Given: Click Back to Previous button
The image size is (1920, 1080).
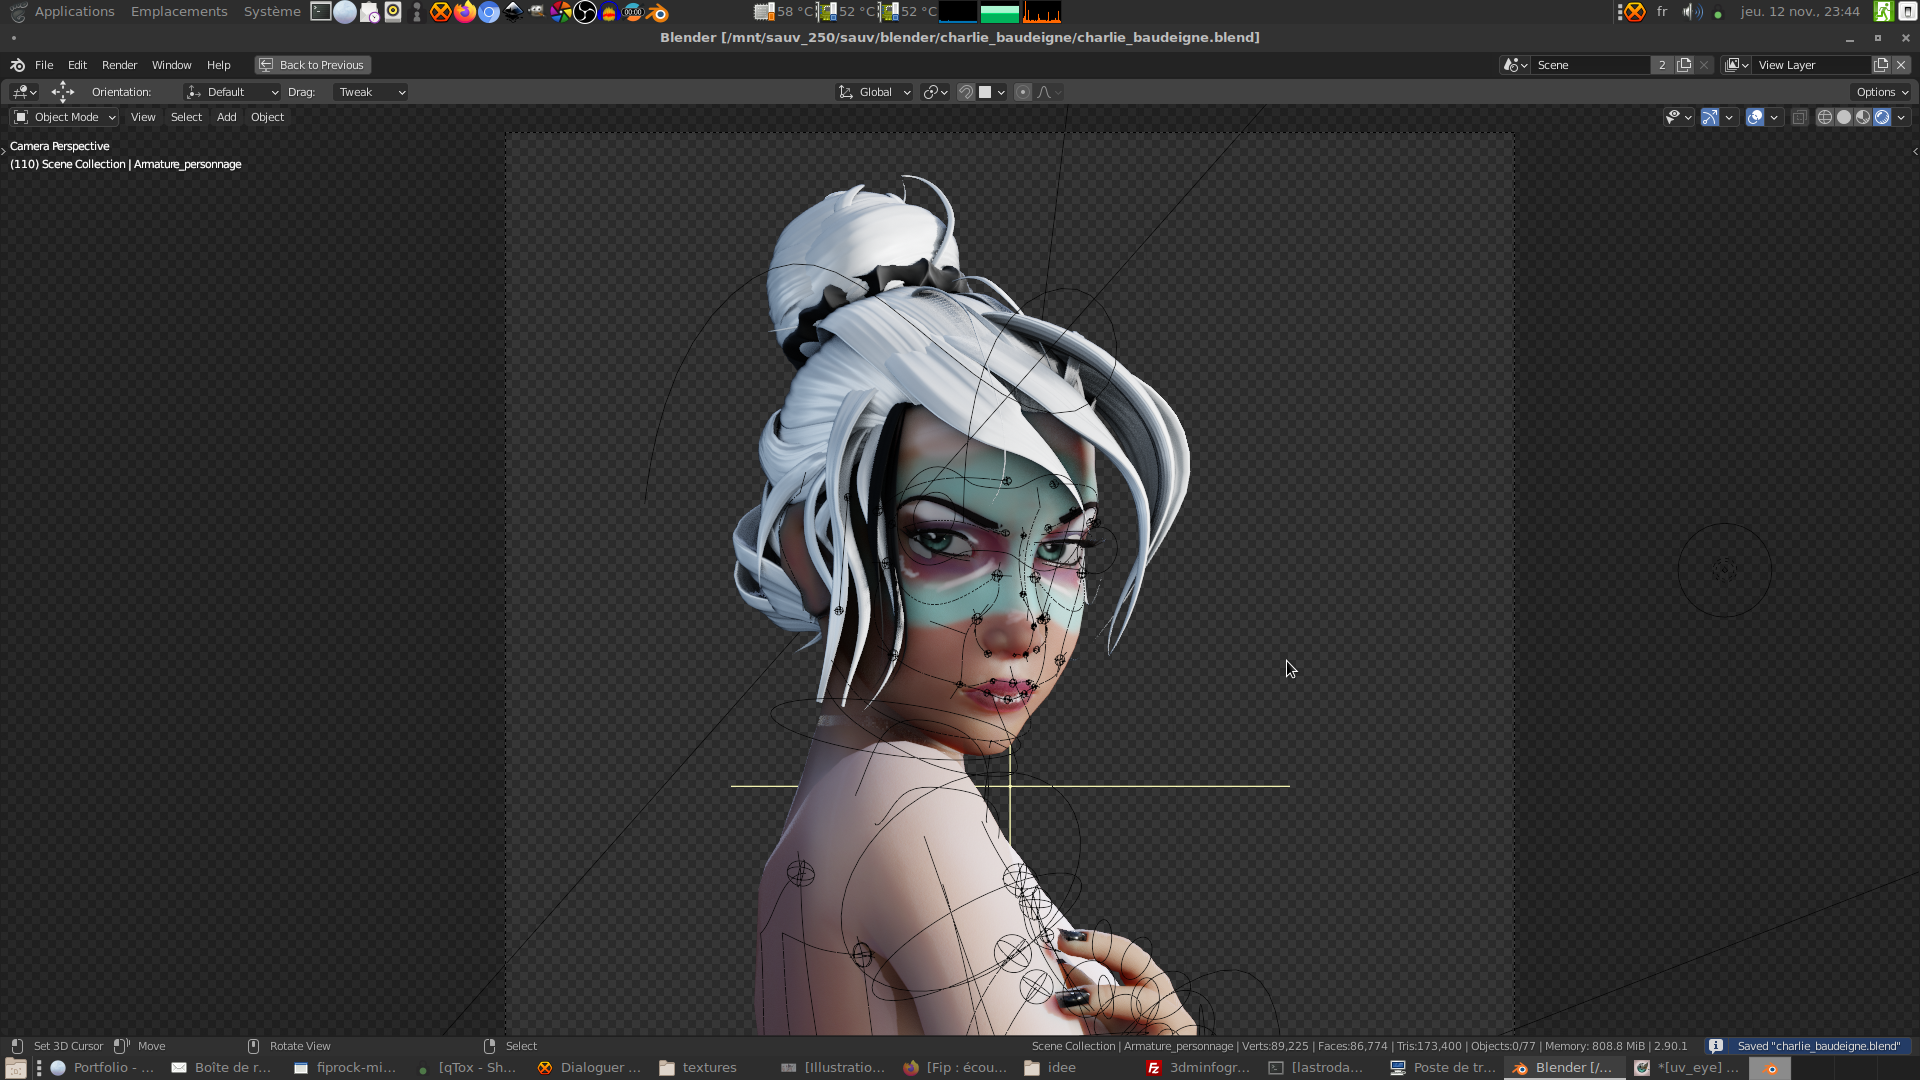Looking at the screenshot, I should (312, 65).
